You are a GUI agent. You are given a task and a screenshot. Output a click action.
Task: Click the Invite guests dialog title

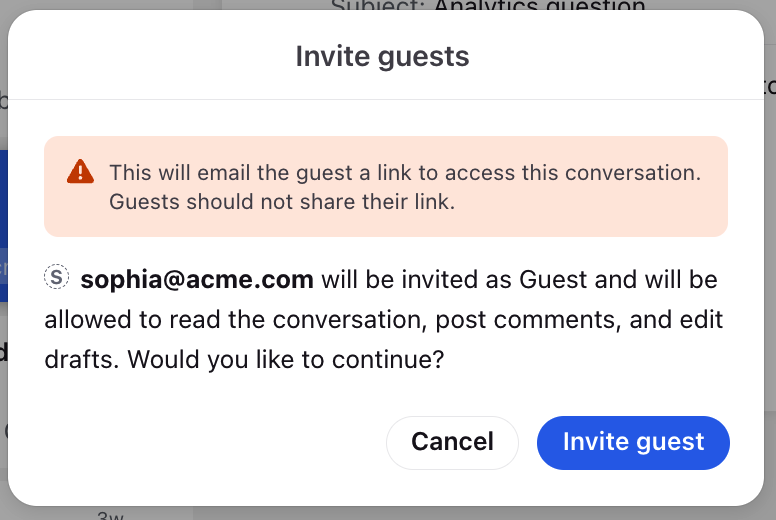pos(382,56)
